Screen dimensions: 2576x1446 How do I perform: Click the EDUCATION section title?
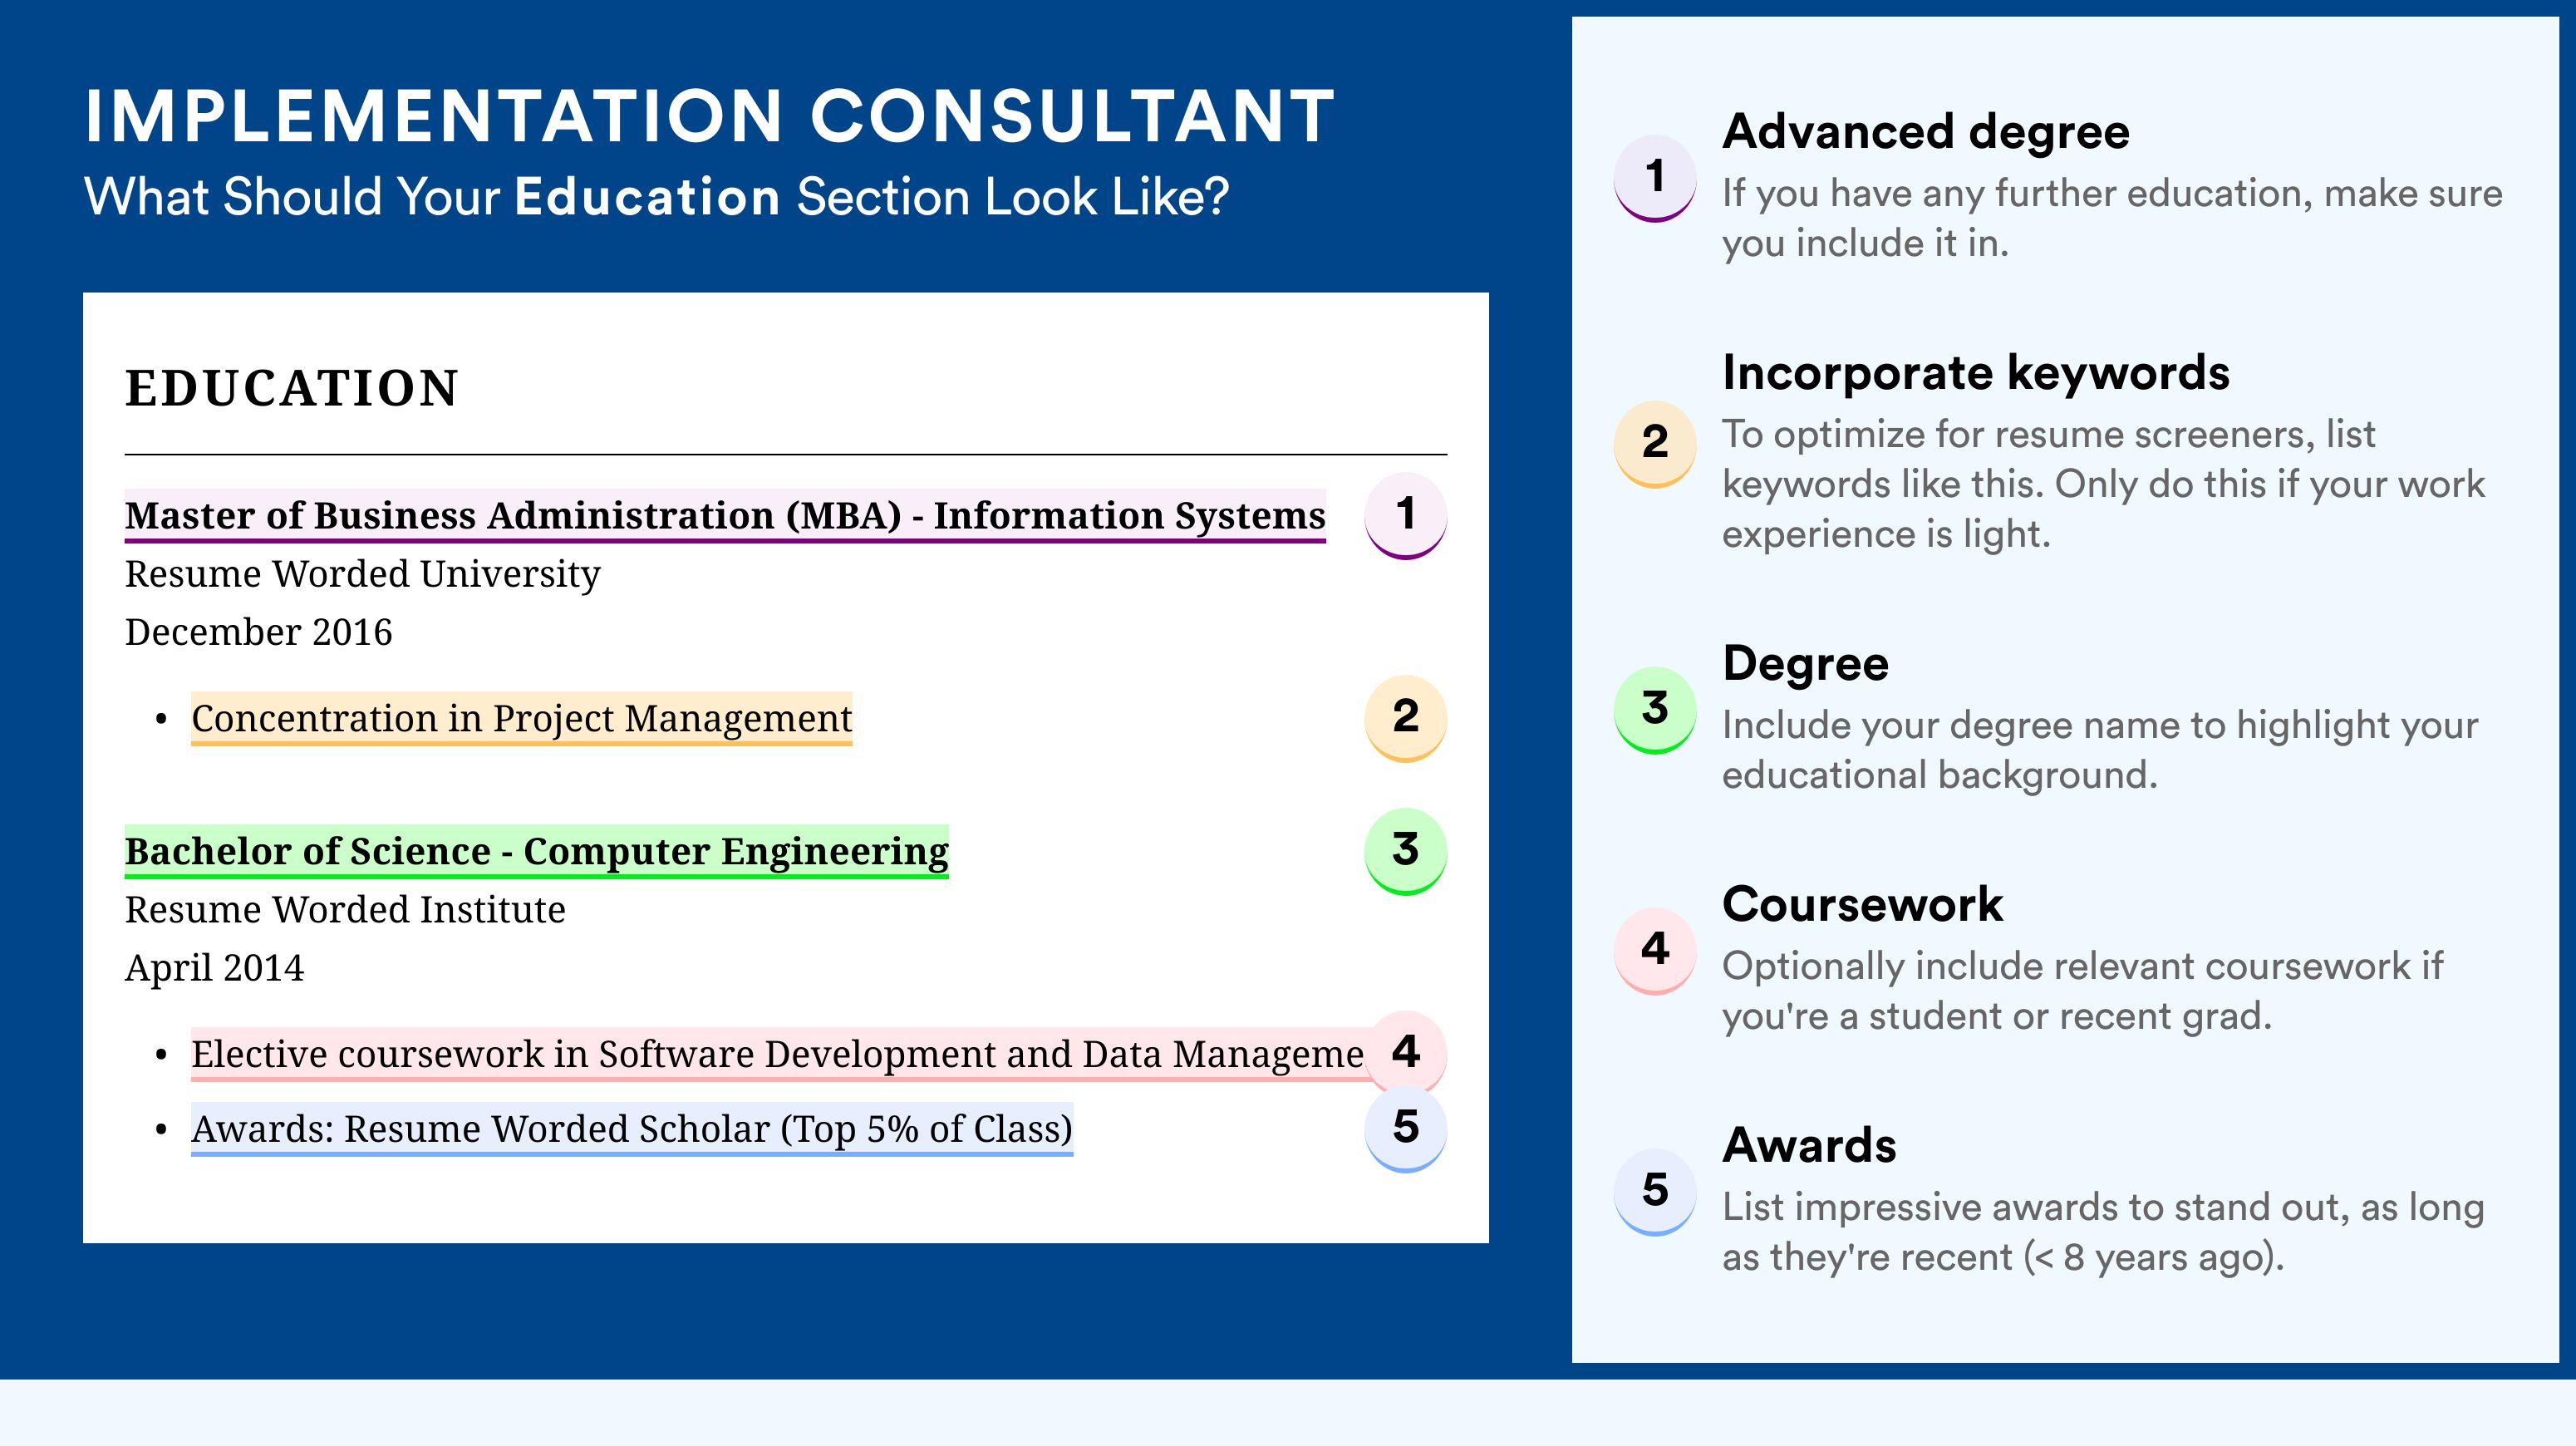[x=292, y=388]
